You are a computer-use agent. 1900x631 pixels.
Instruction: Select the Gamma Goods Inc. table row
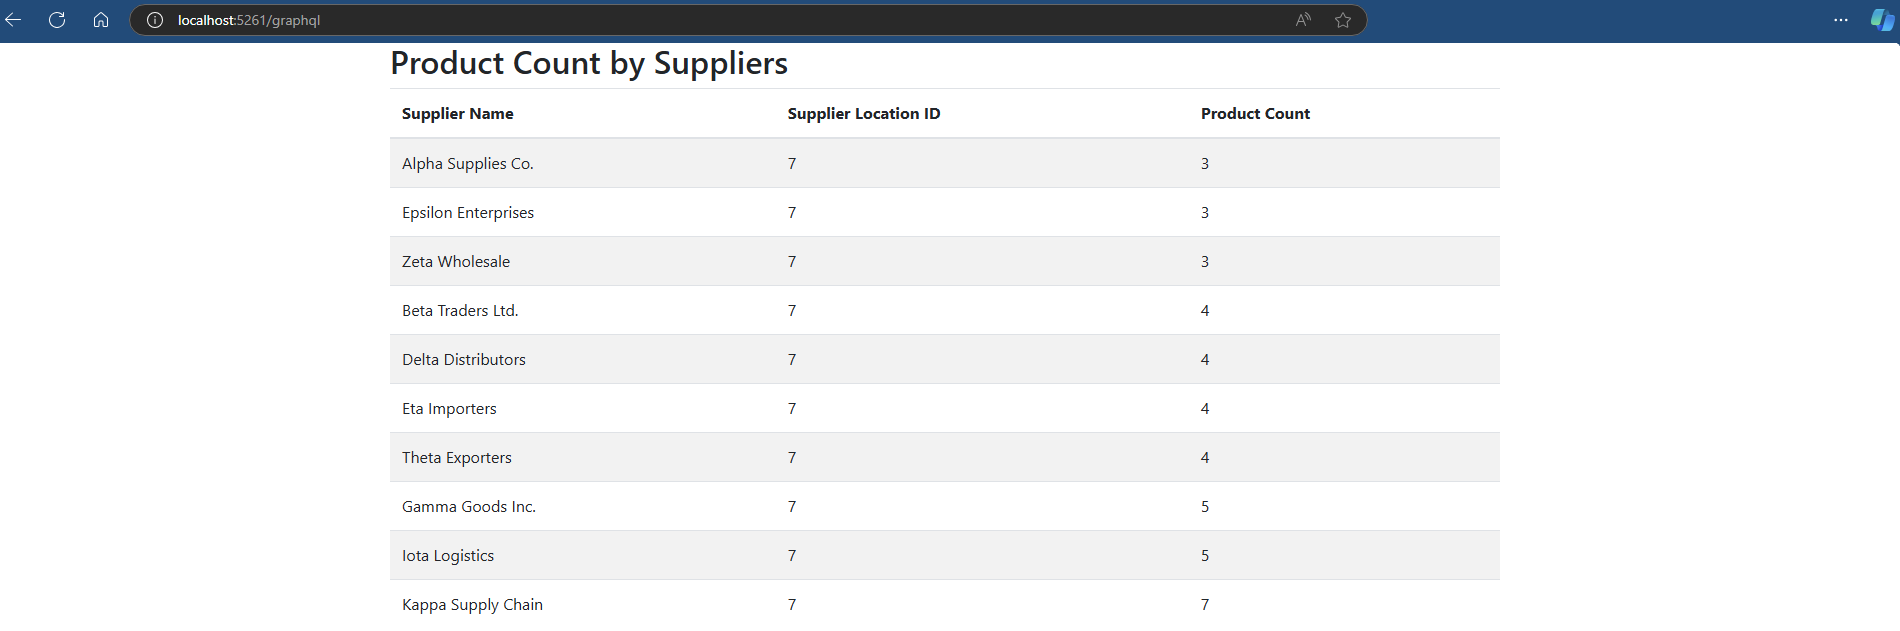tap(468, 506)
